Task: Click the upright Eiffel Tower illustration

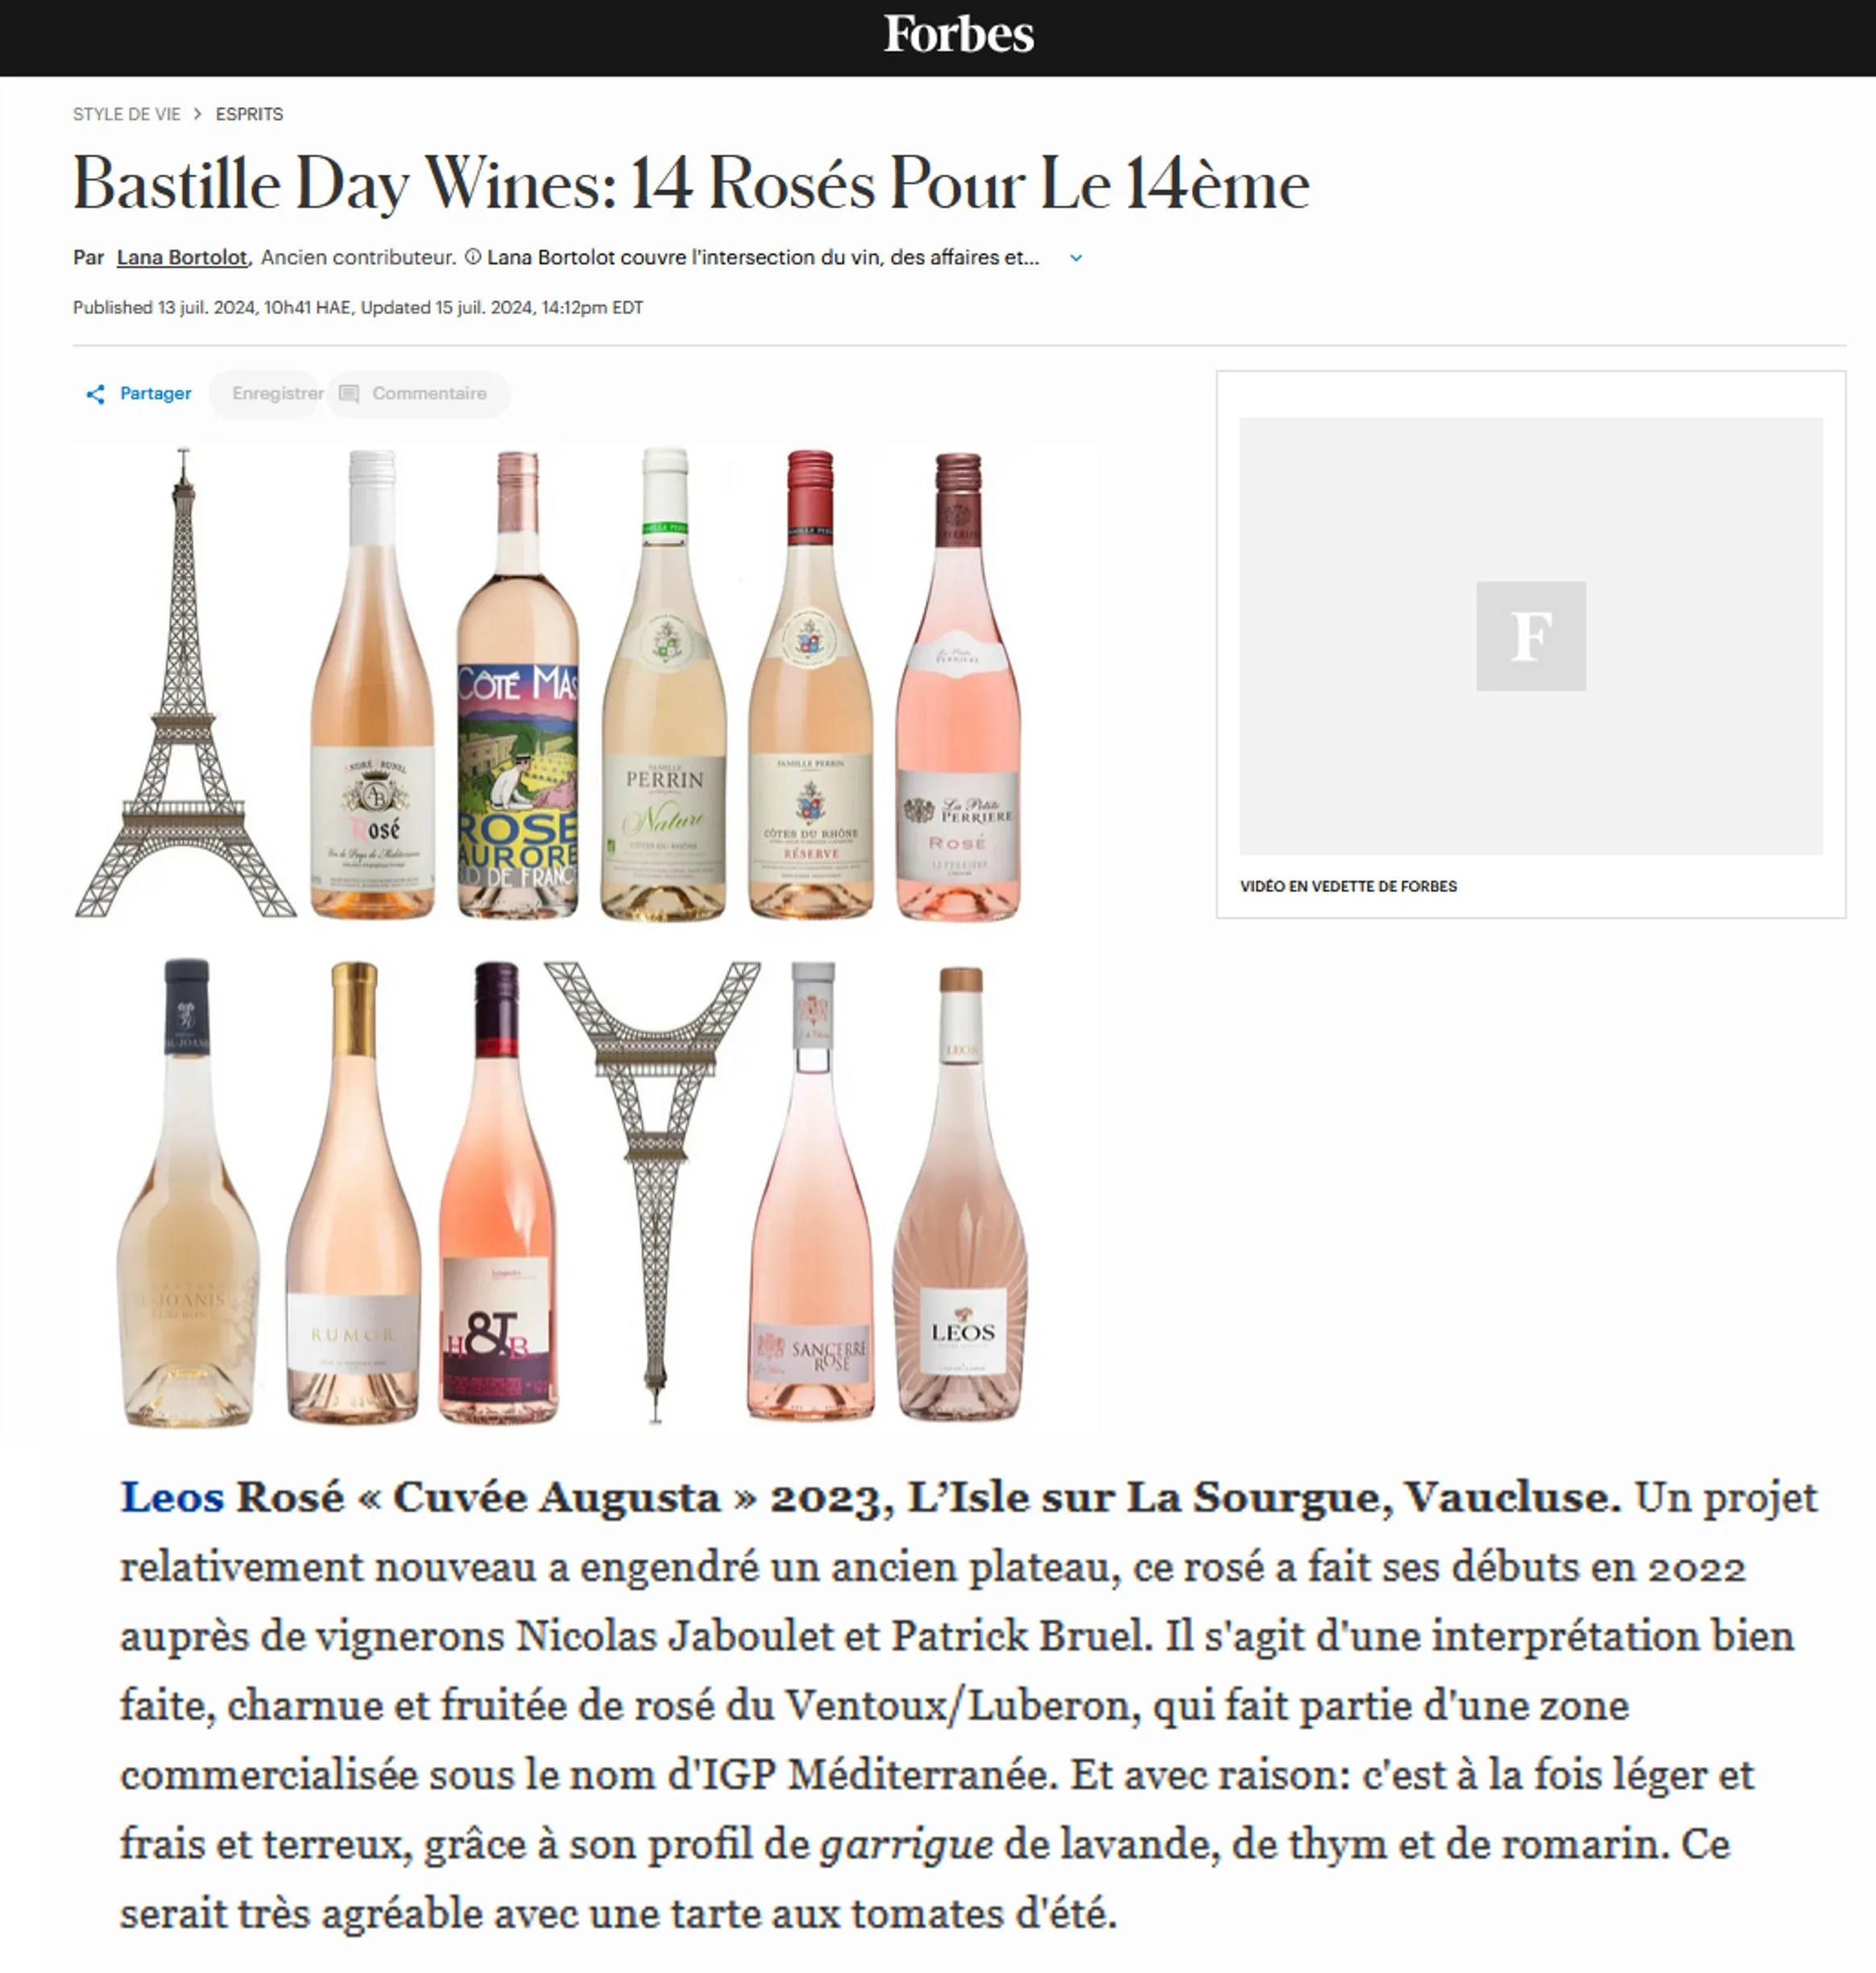Action: (x=185, y=683)
